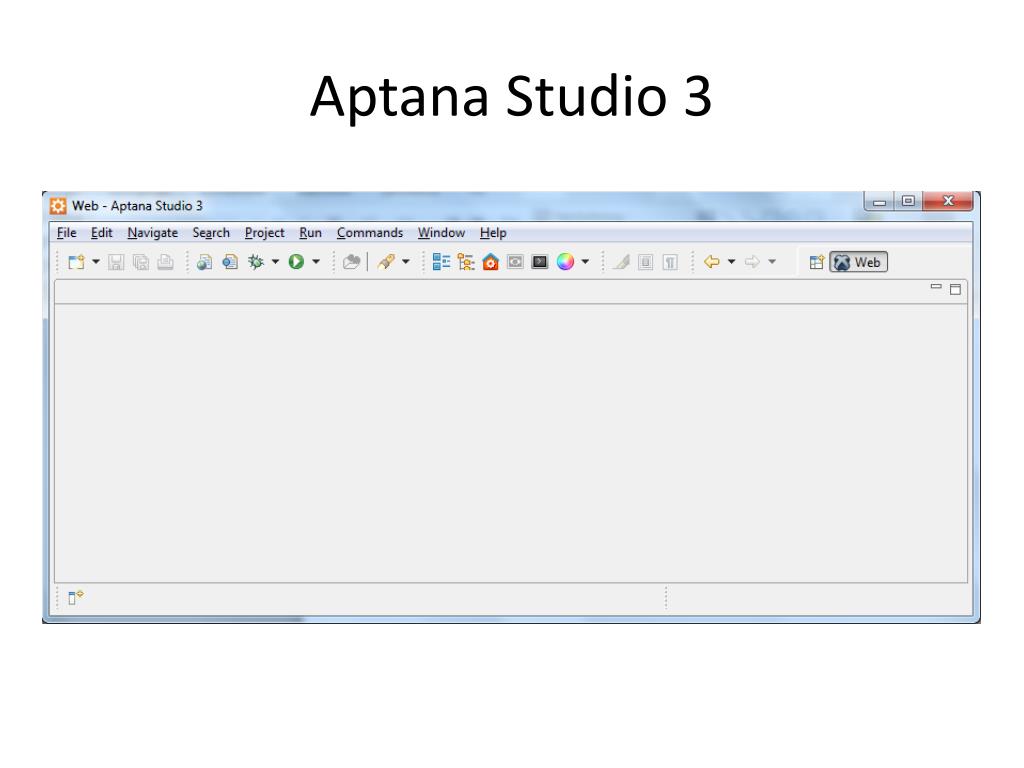Open the New wizard dropdown arrow
The image size is (1024, 768).
96,262
